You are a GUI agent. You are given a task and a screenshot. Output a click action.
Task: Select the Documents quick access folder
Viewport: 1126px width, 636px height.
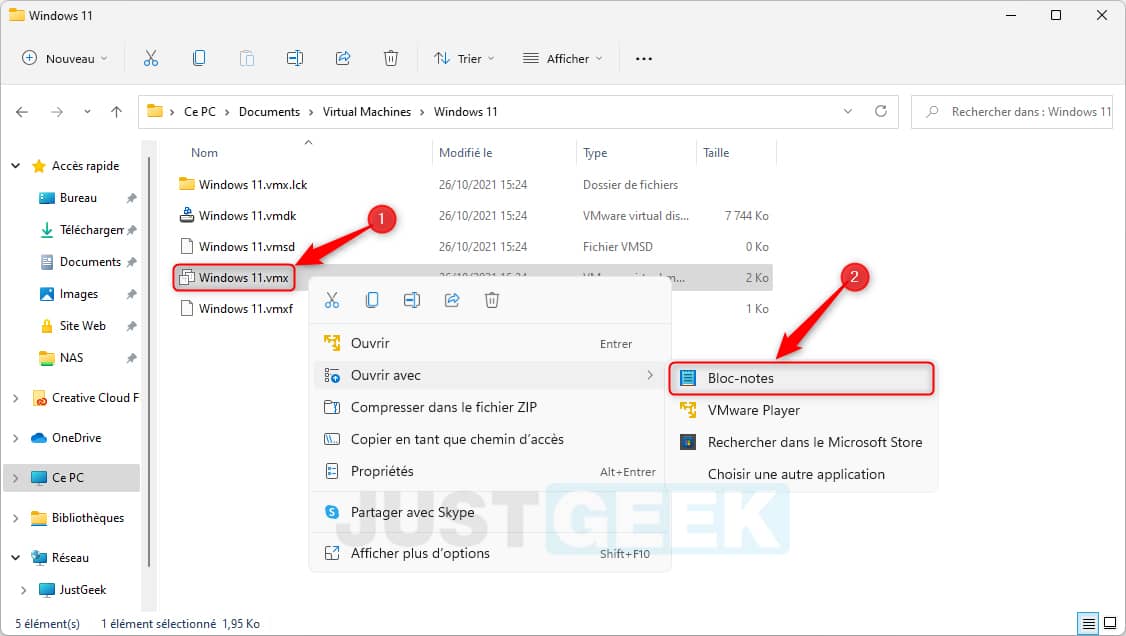90,262
